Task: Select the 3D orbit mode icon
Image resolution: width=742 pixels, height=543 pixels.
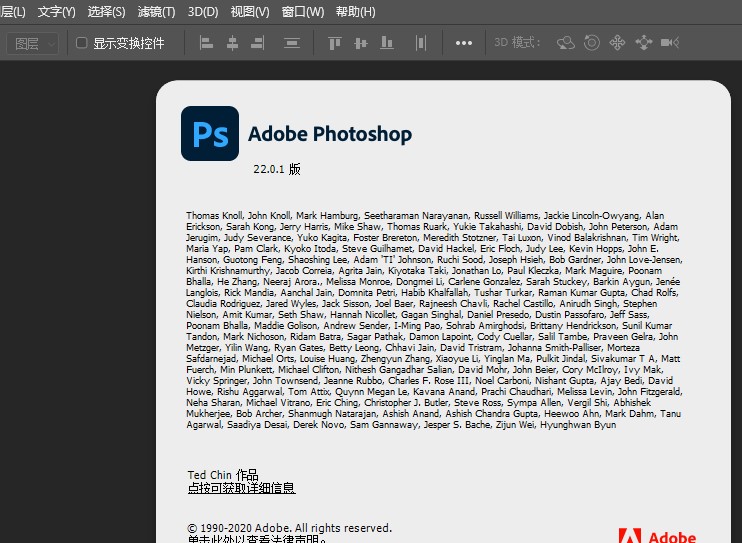Action: pyautogui.click(x=566, y=43)
